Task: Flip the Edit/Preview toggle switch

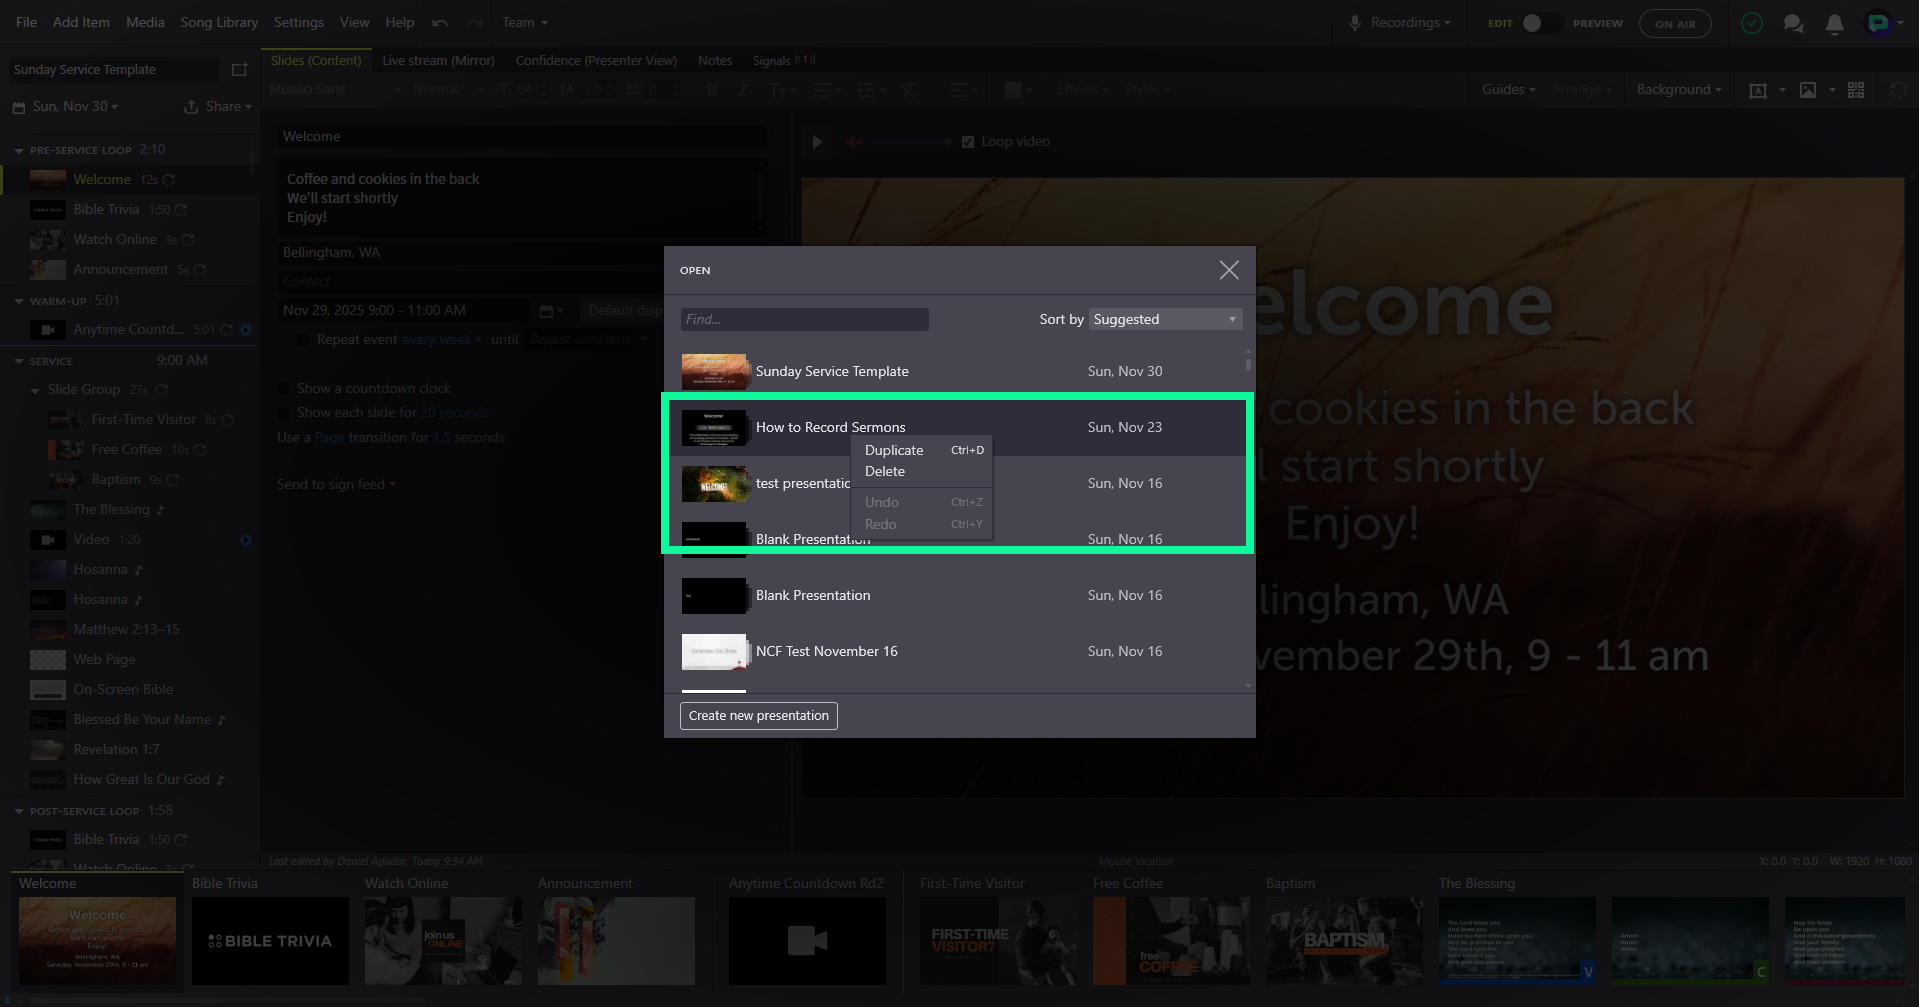Action: (1541, 23)
